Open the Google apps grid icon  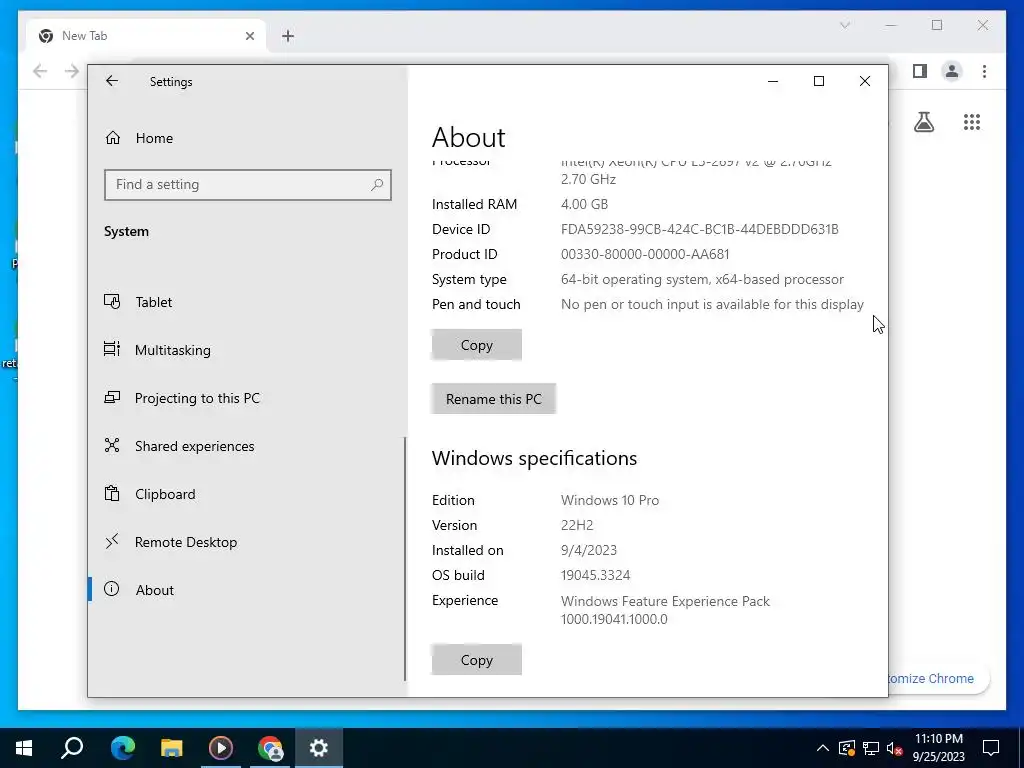click(972, 121)
